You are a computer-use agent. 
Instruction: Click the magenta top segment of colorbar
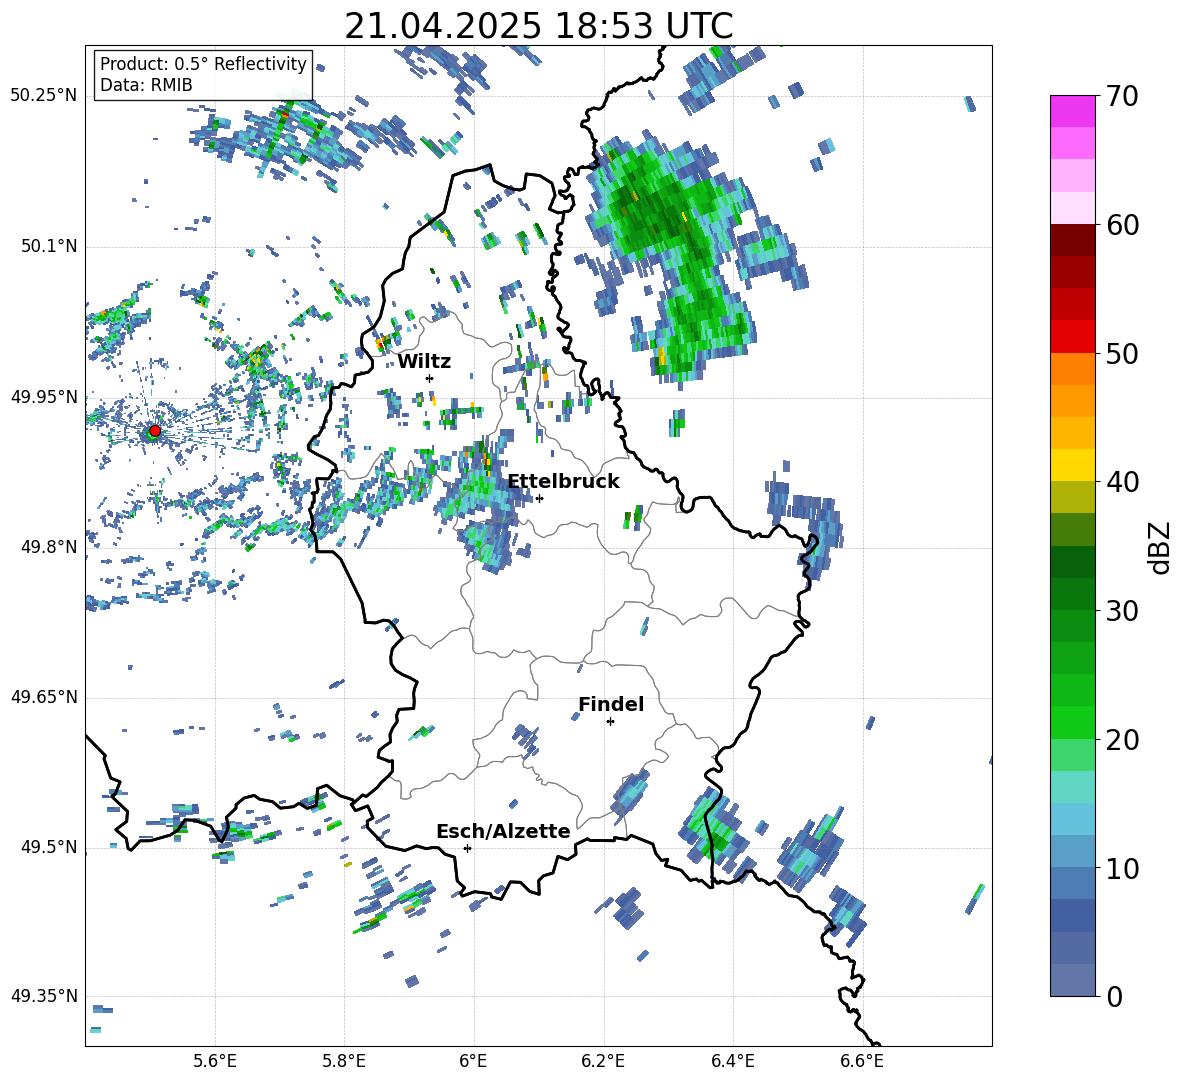point(1072,111)
